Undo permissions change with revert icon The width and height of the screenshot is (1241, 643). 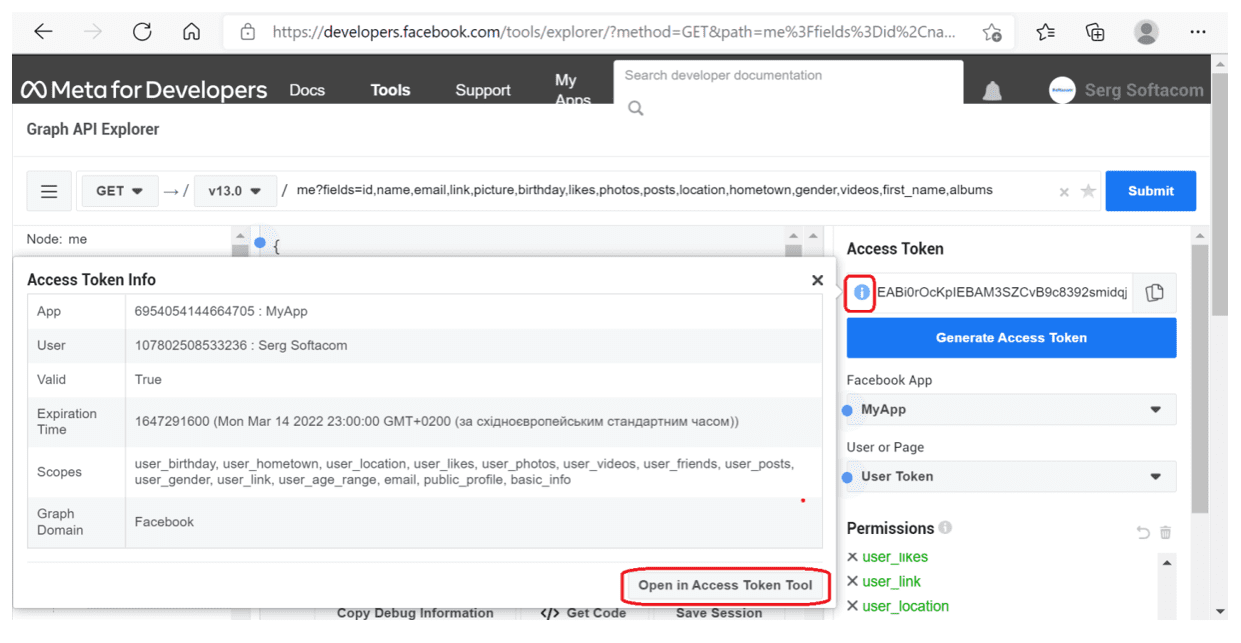(1143, 533)
